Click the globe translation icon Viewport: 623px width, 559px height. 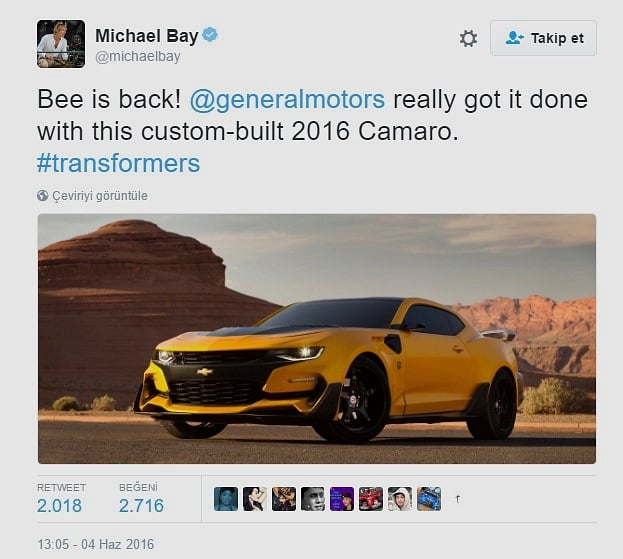pos(43,195)
